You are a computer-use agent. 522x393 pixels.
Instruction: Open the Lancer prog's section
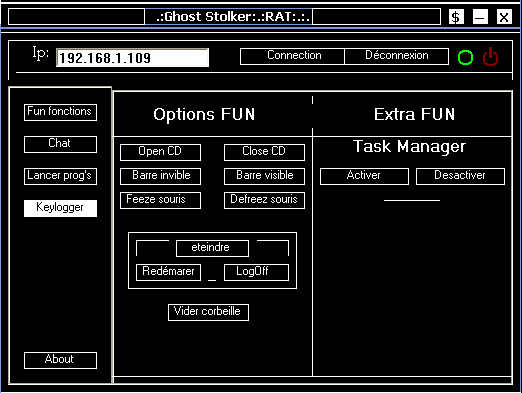pos(60,176)
